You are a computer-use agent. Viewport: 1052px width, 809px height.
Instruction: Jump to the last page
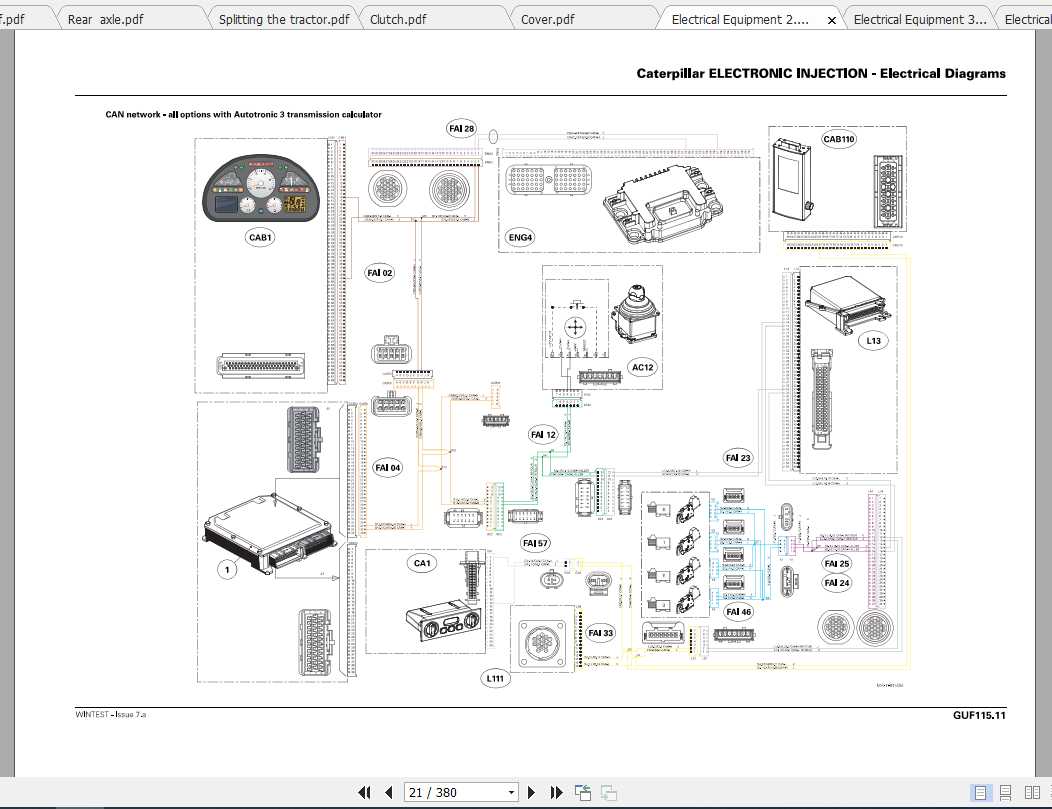tap(556, 792)
